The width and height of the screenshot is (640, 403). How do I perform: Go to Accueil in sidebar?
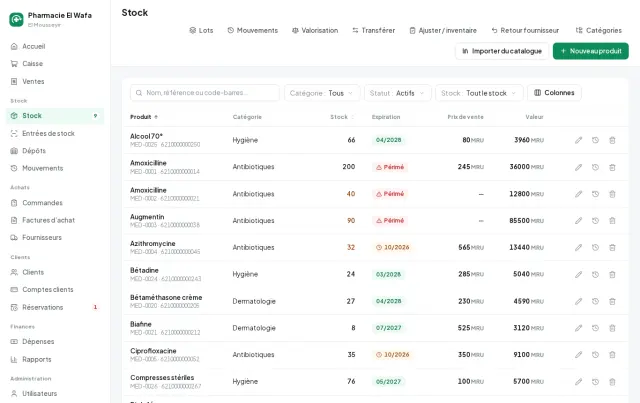click(x=55, y=46)
